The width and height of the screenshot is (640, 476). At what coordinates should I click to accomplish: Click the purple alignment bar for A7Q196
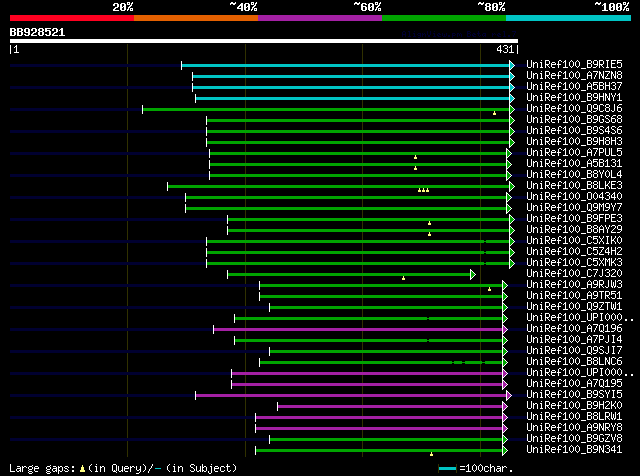(x=358, y=329)
